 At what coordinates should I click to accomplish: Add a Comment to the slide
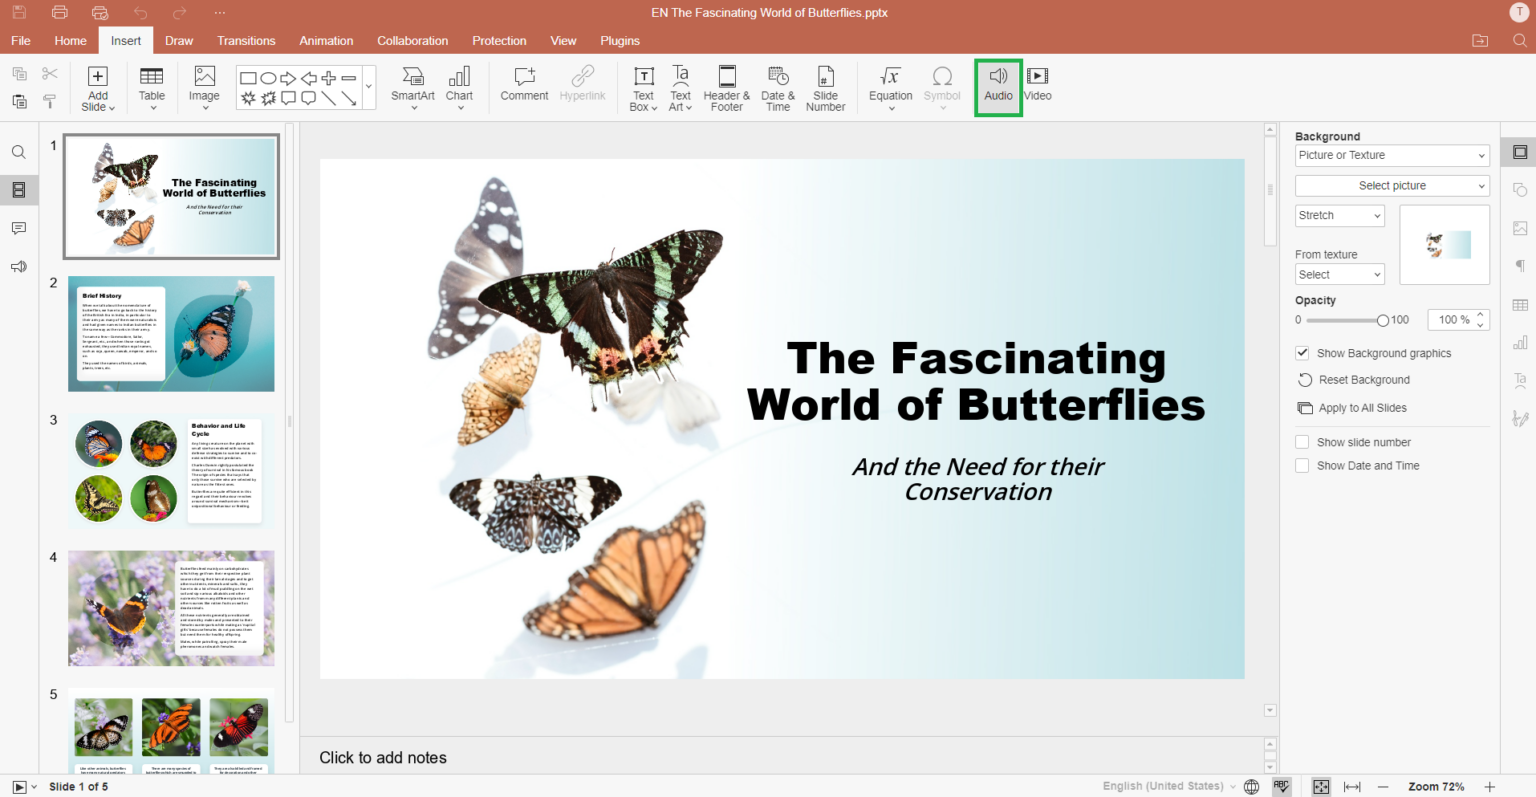[523, 84]
